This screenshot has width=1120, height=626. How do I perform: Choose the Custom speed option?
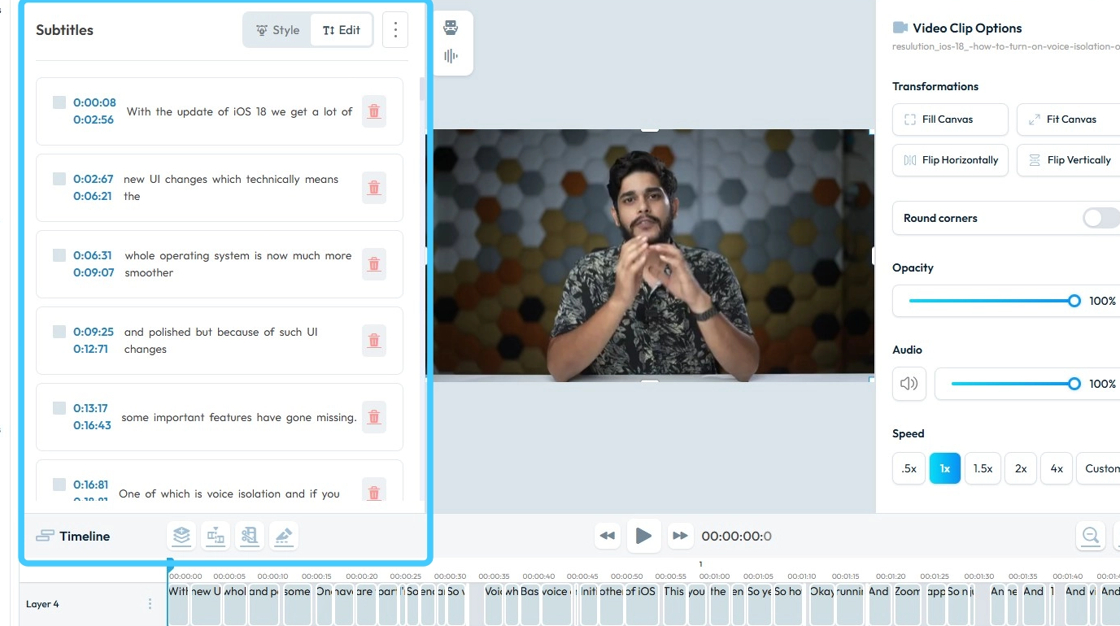tap(1100, 469)
